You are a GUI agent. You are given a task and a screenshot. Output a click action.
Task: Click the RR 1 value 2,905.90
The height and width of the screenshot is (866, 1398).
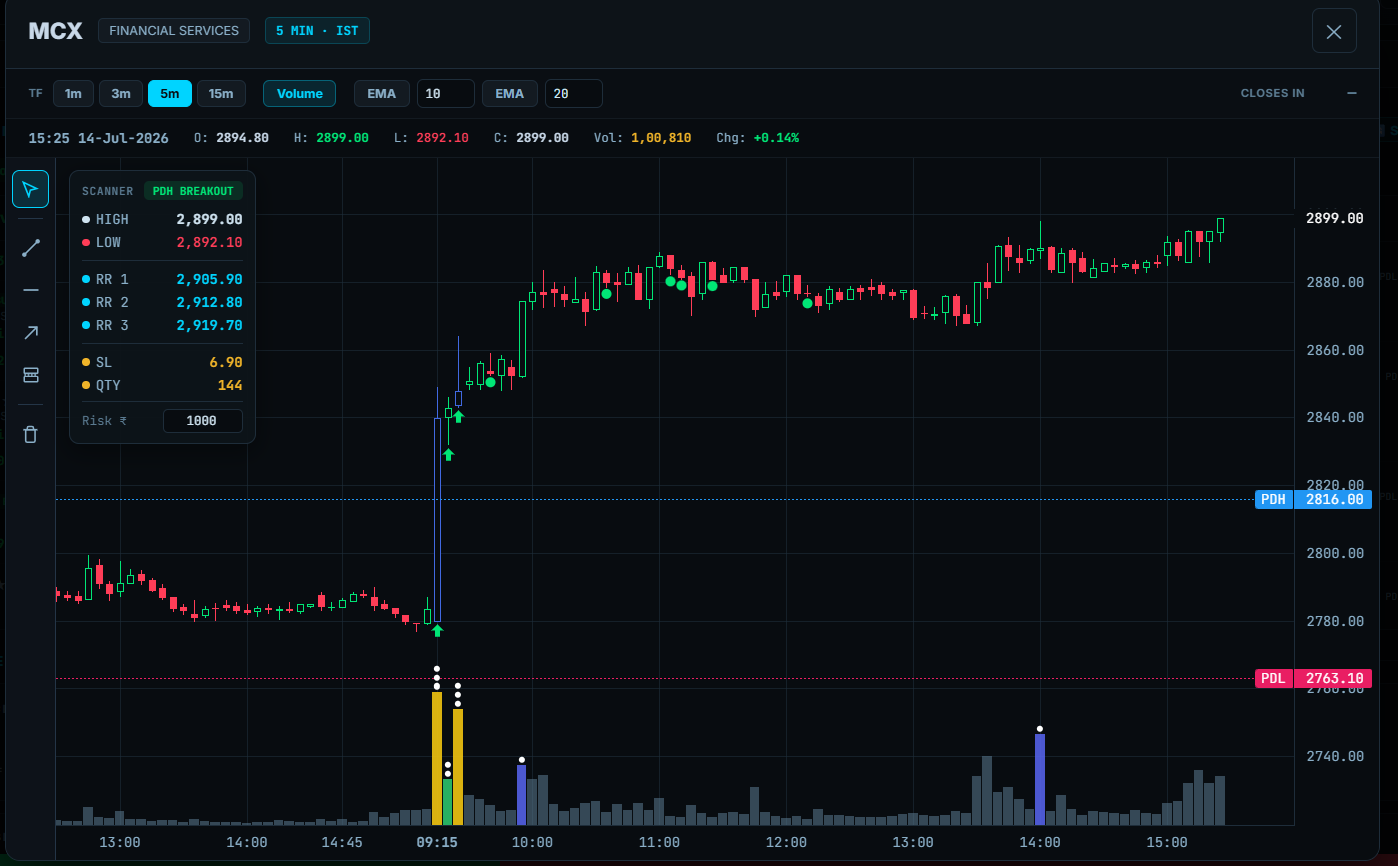[x=209, y=279]
